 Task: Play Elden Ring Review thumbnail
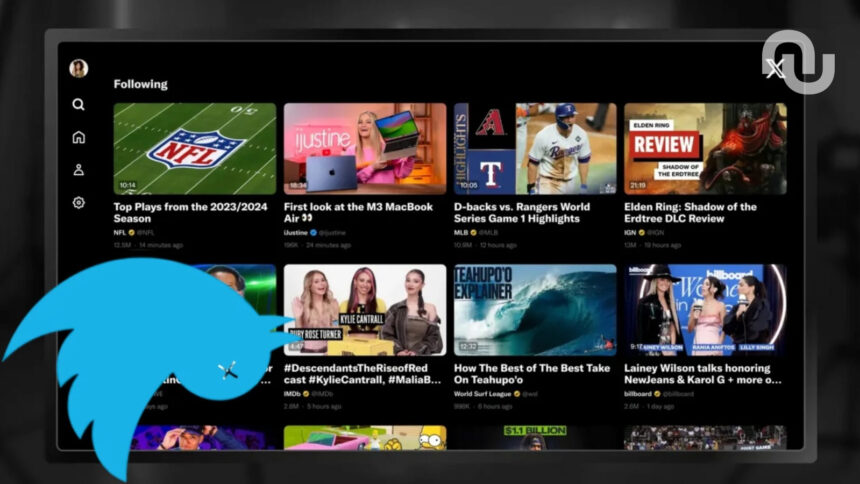pos(705,149)
